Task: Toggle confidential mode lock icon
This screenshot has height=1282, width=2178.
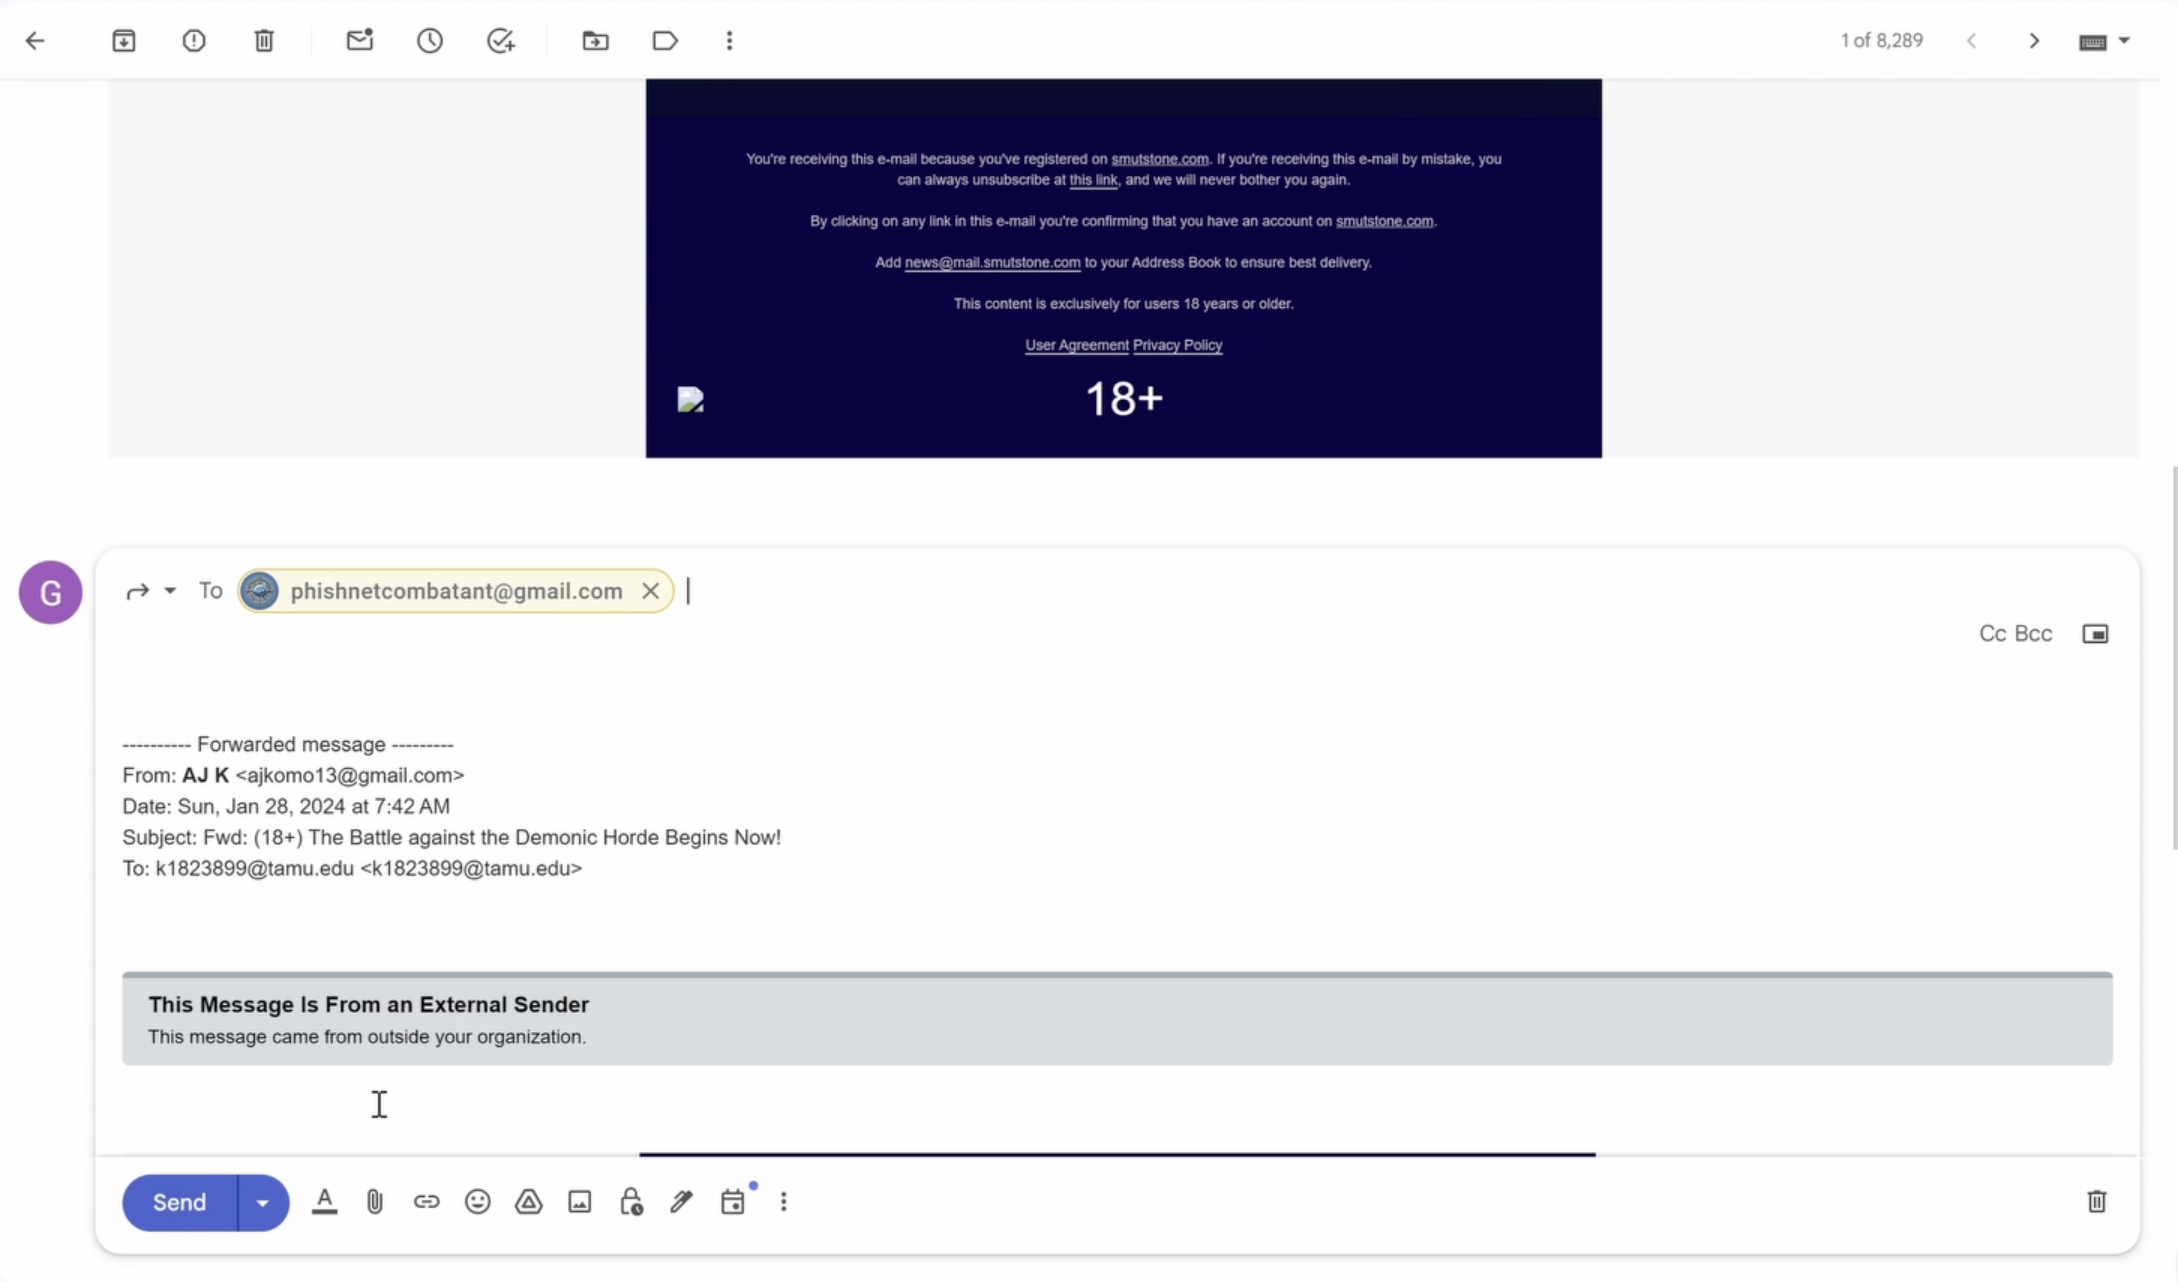Action: point(631,1202)
